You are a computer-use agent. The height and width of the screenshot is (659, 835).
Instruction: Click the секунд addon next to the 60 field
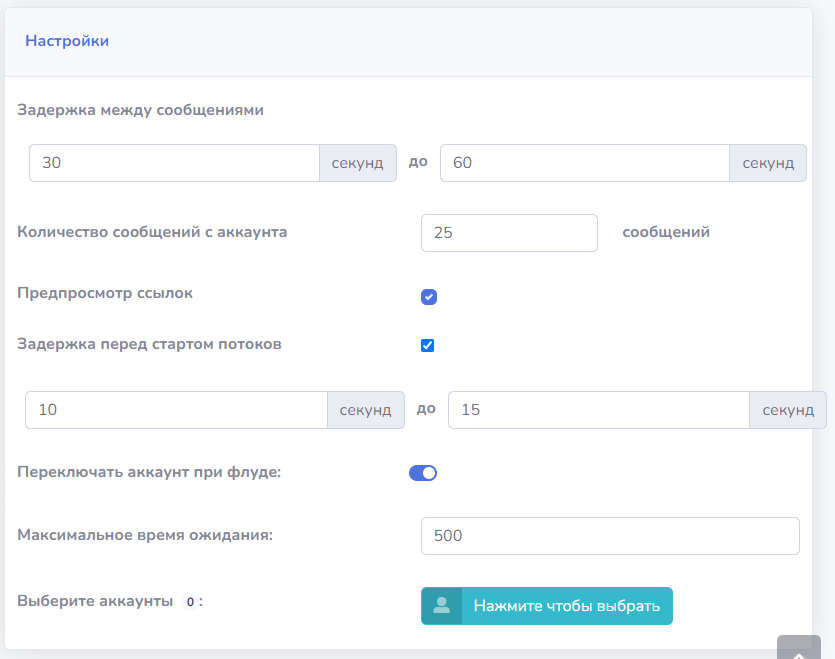point(768,163)
